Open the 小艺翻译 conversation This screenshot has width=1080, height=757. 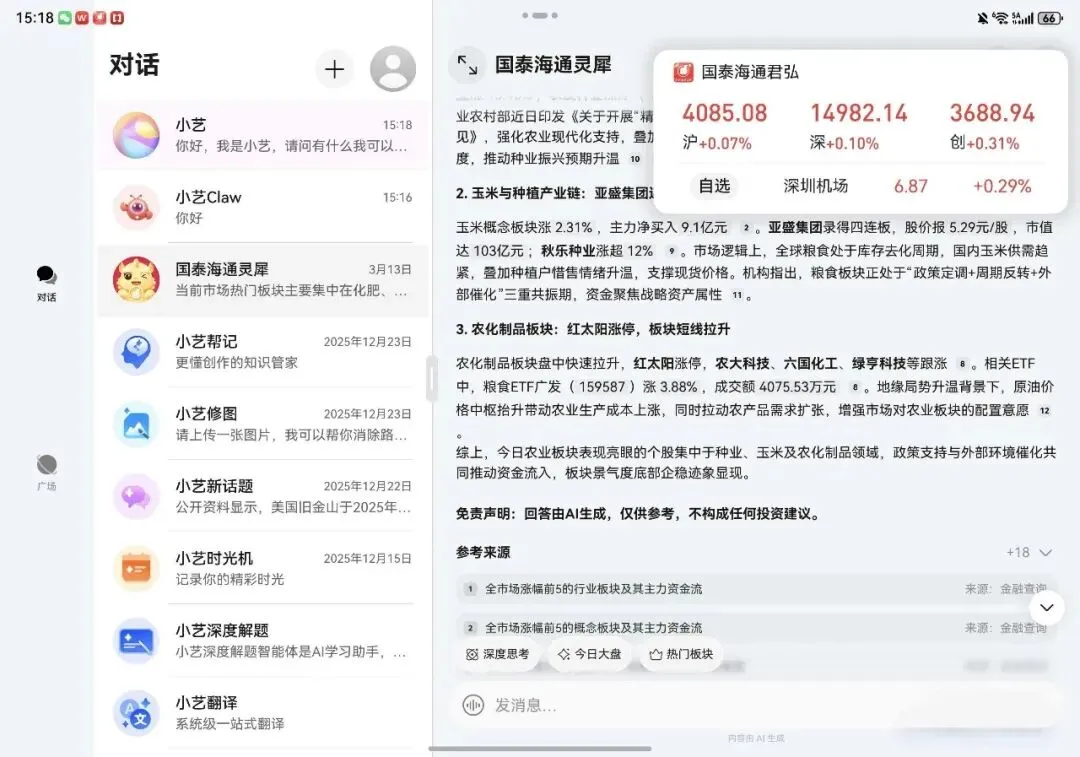click(x=262, y=714)
